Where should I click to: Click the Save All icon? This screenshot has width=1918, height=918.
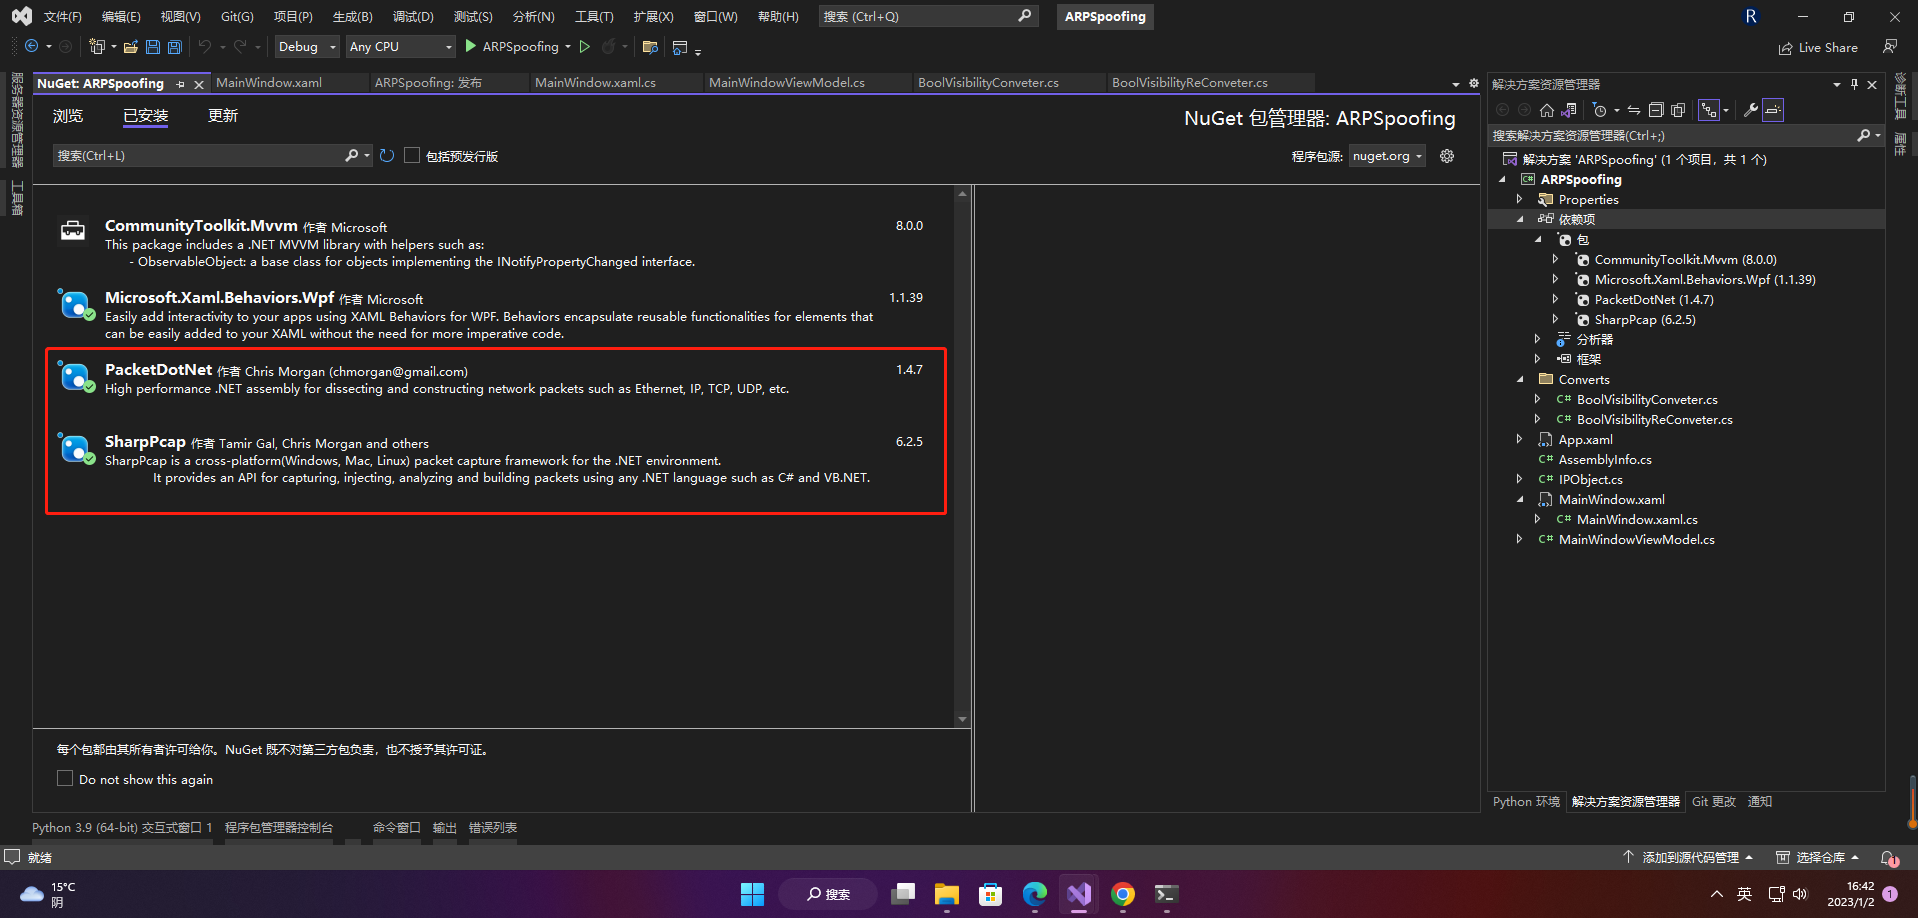(175, 47)
